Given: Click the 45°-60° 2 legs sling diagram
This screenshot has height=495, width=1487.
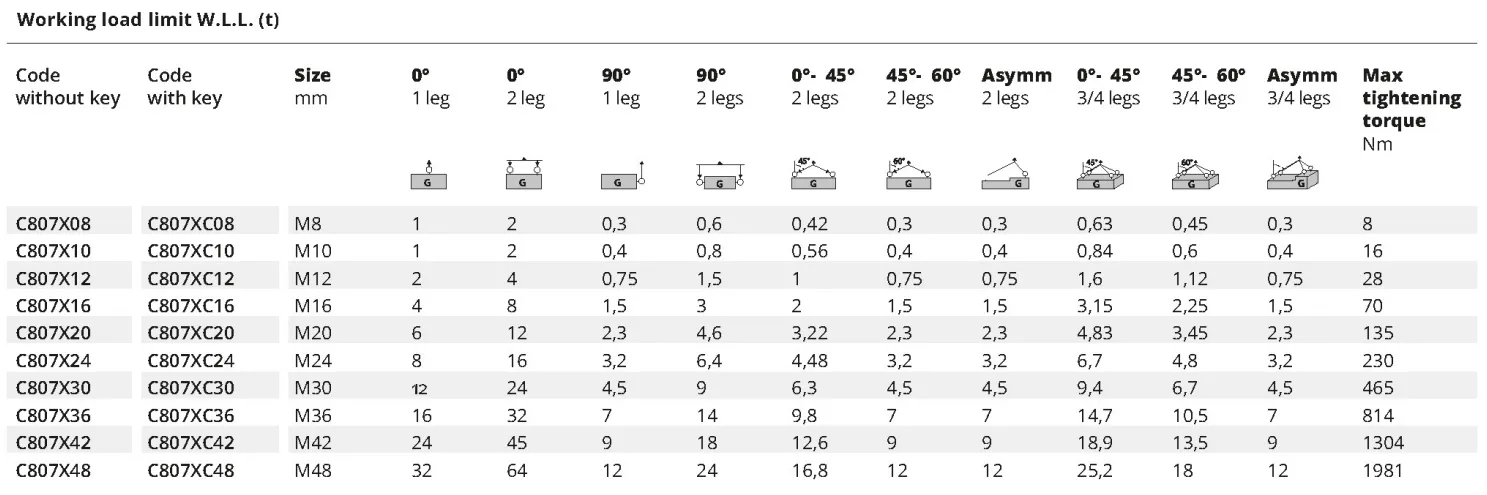Looking at the screenshot, I should [x=908, y=174].
